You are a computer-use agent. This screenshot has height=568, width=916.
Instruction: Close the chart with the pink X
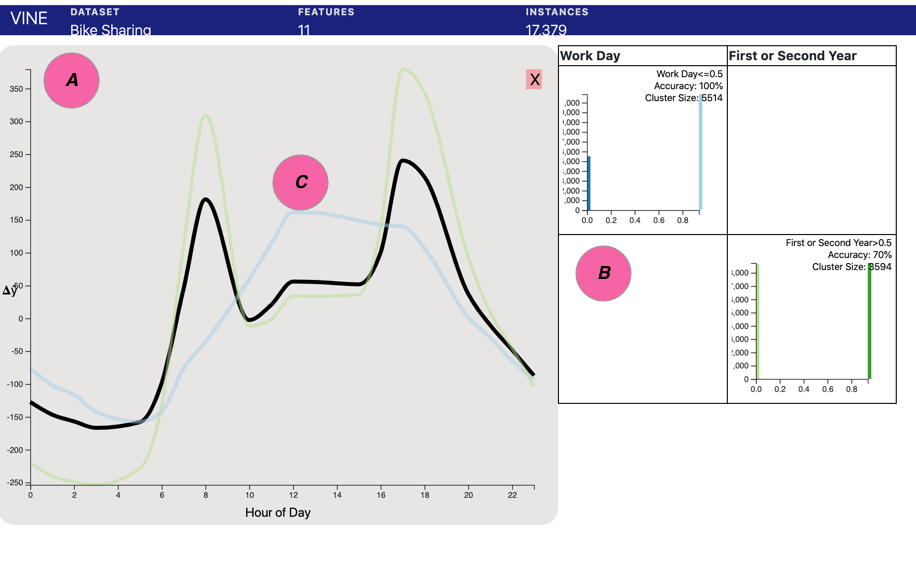[x=534, y=79]
